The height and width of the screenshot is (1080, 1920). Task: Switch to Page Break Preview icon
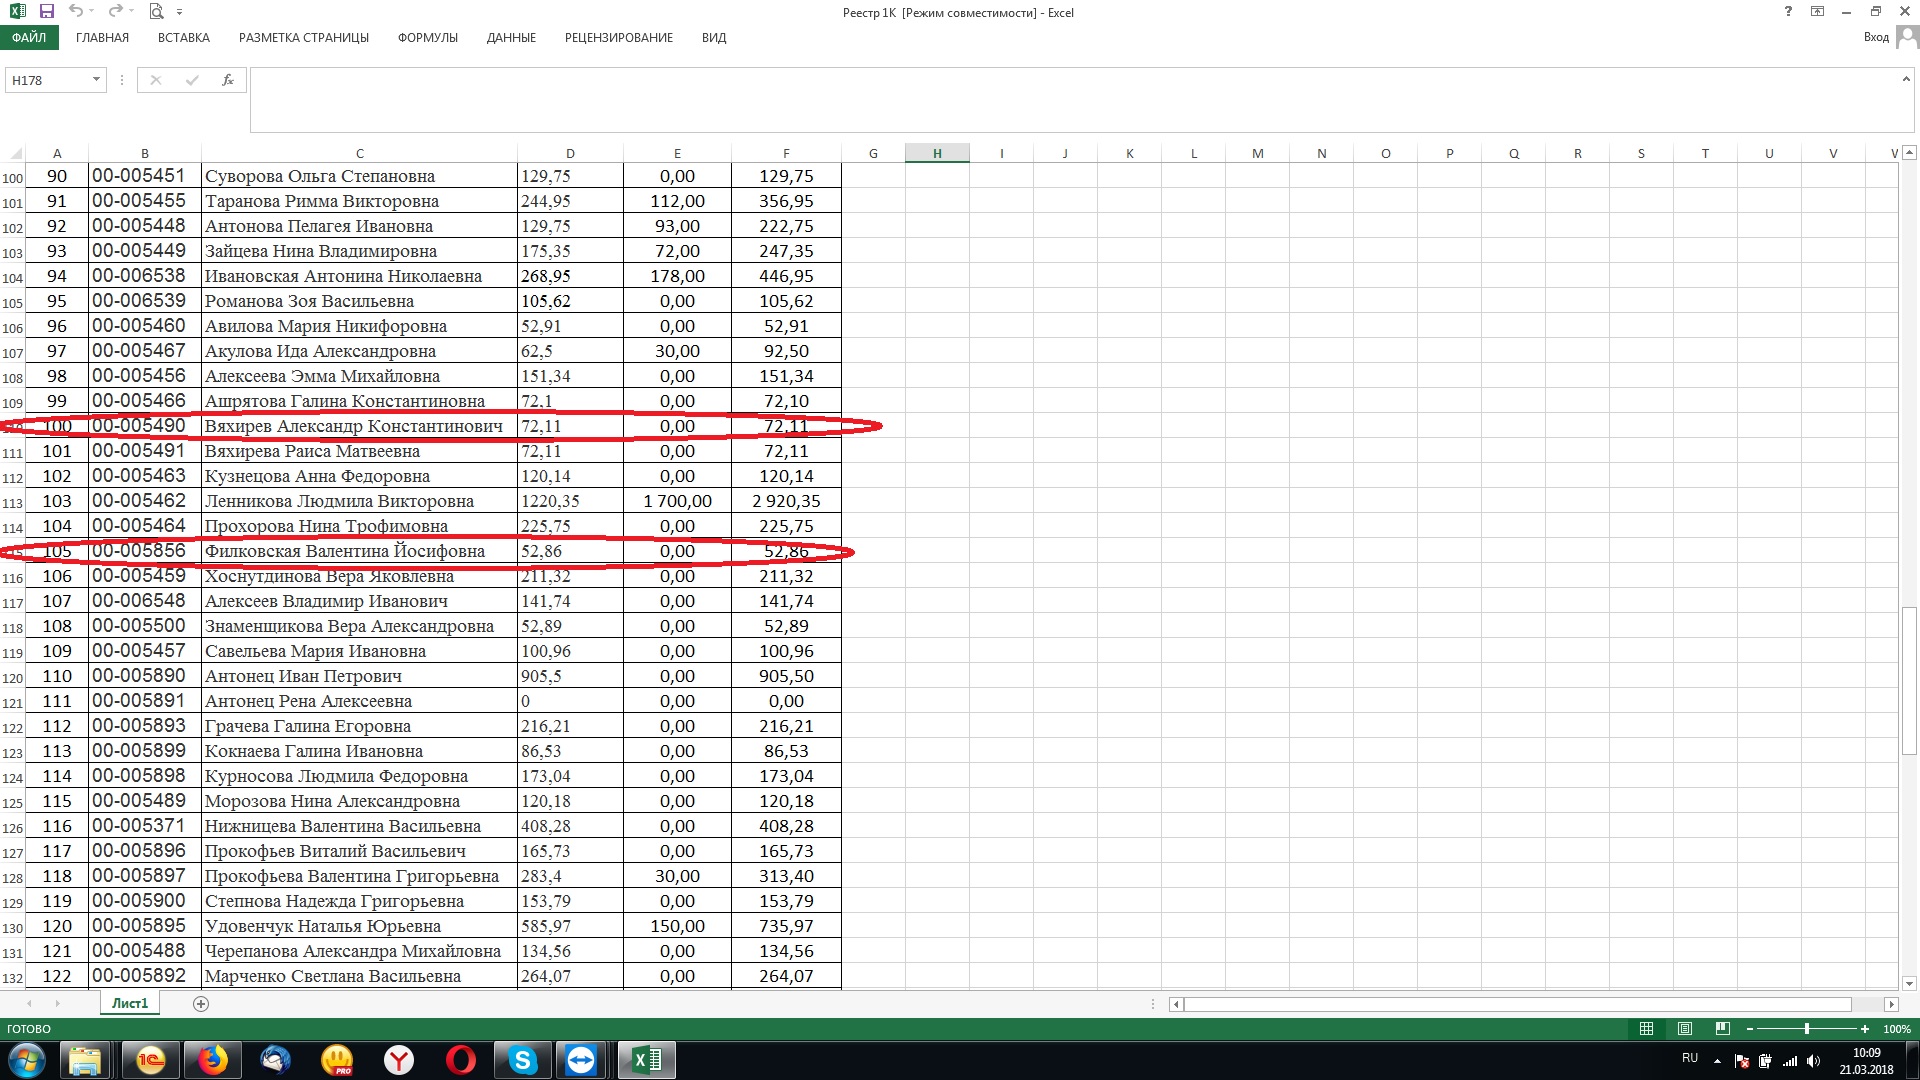[x=1722, y=1029]
